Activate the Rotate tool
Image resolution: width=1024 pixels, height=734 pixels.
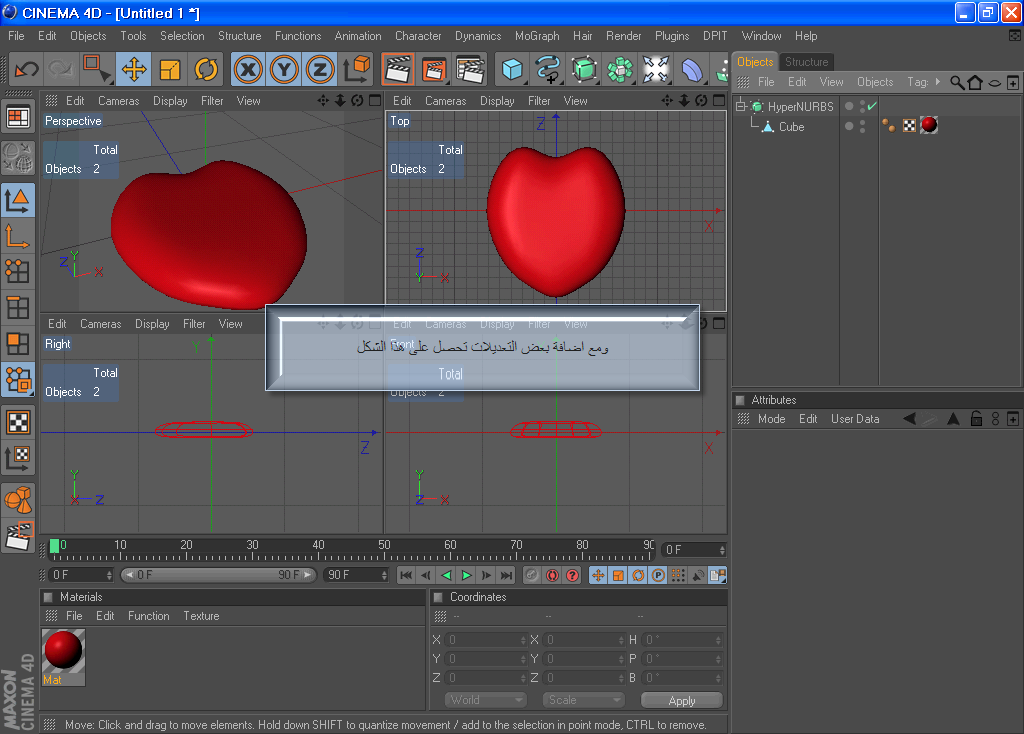point(206,69)
